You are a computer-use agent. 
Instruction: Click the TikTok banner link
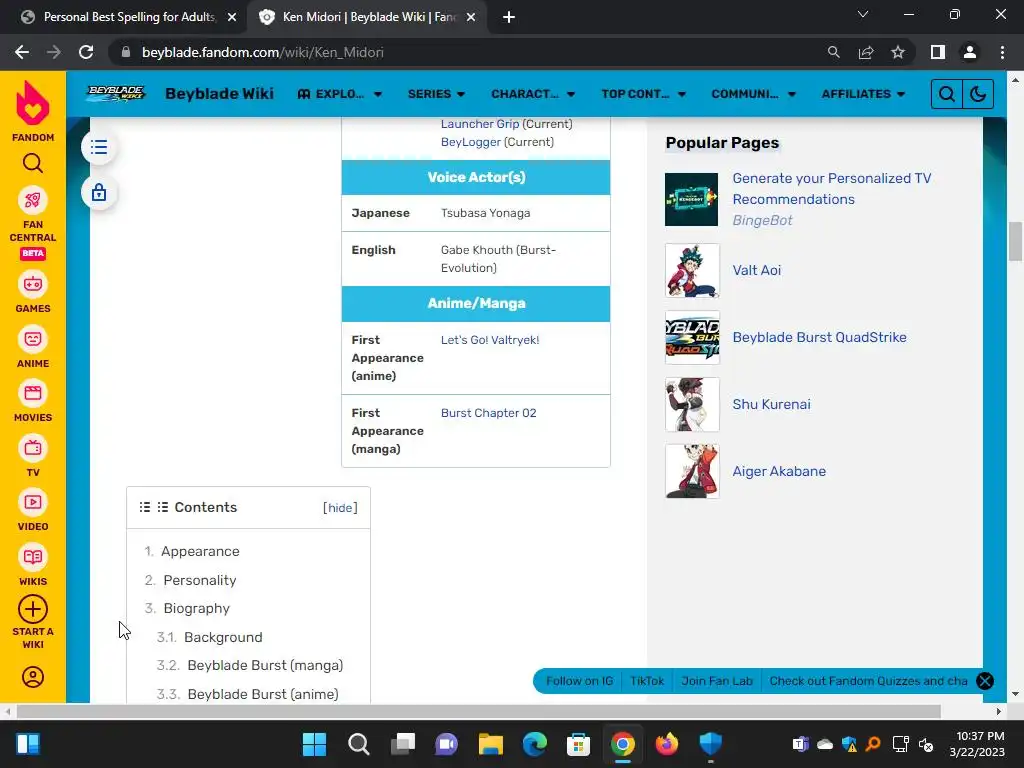(x=647, y=681)
